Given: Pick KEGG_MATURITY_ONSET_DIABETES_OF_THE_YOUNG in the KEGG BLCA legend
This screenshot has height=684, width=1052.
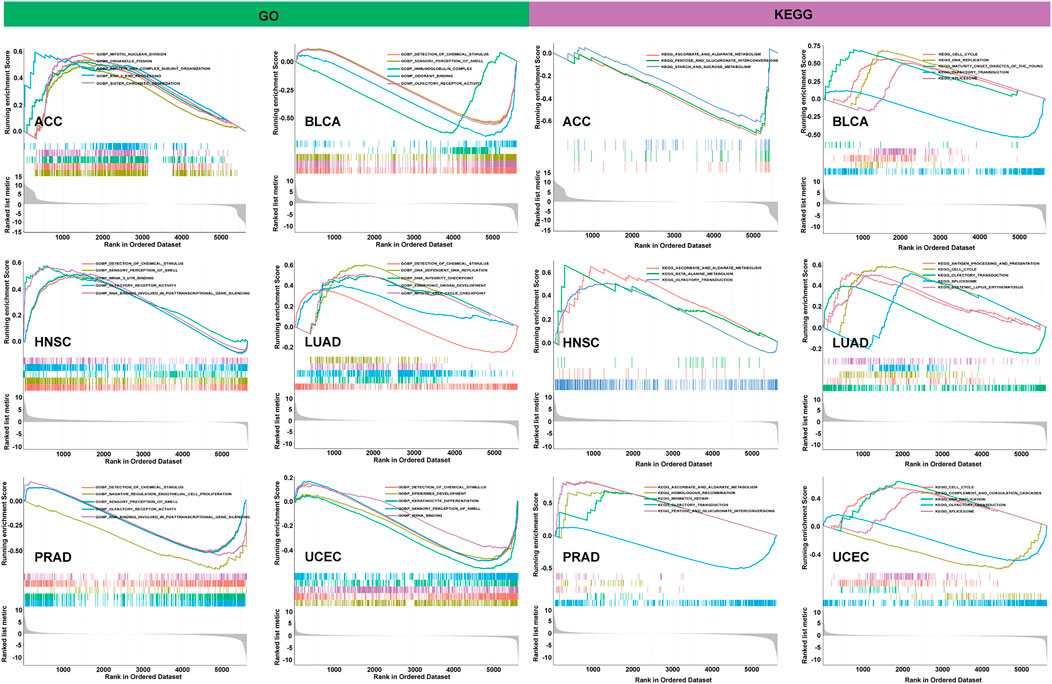Looking at the screenshot, I should 990,66.
